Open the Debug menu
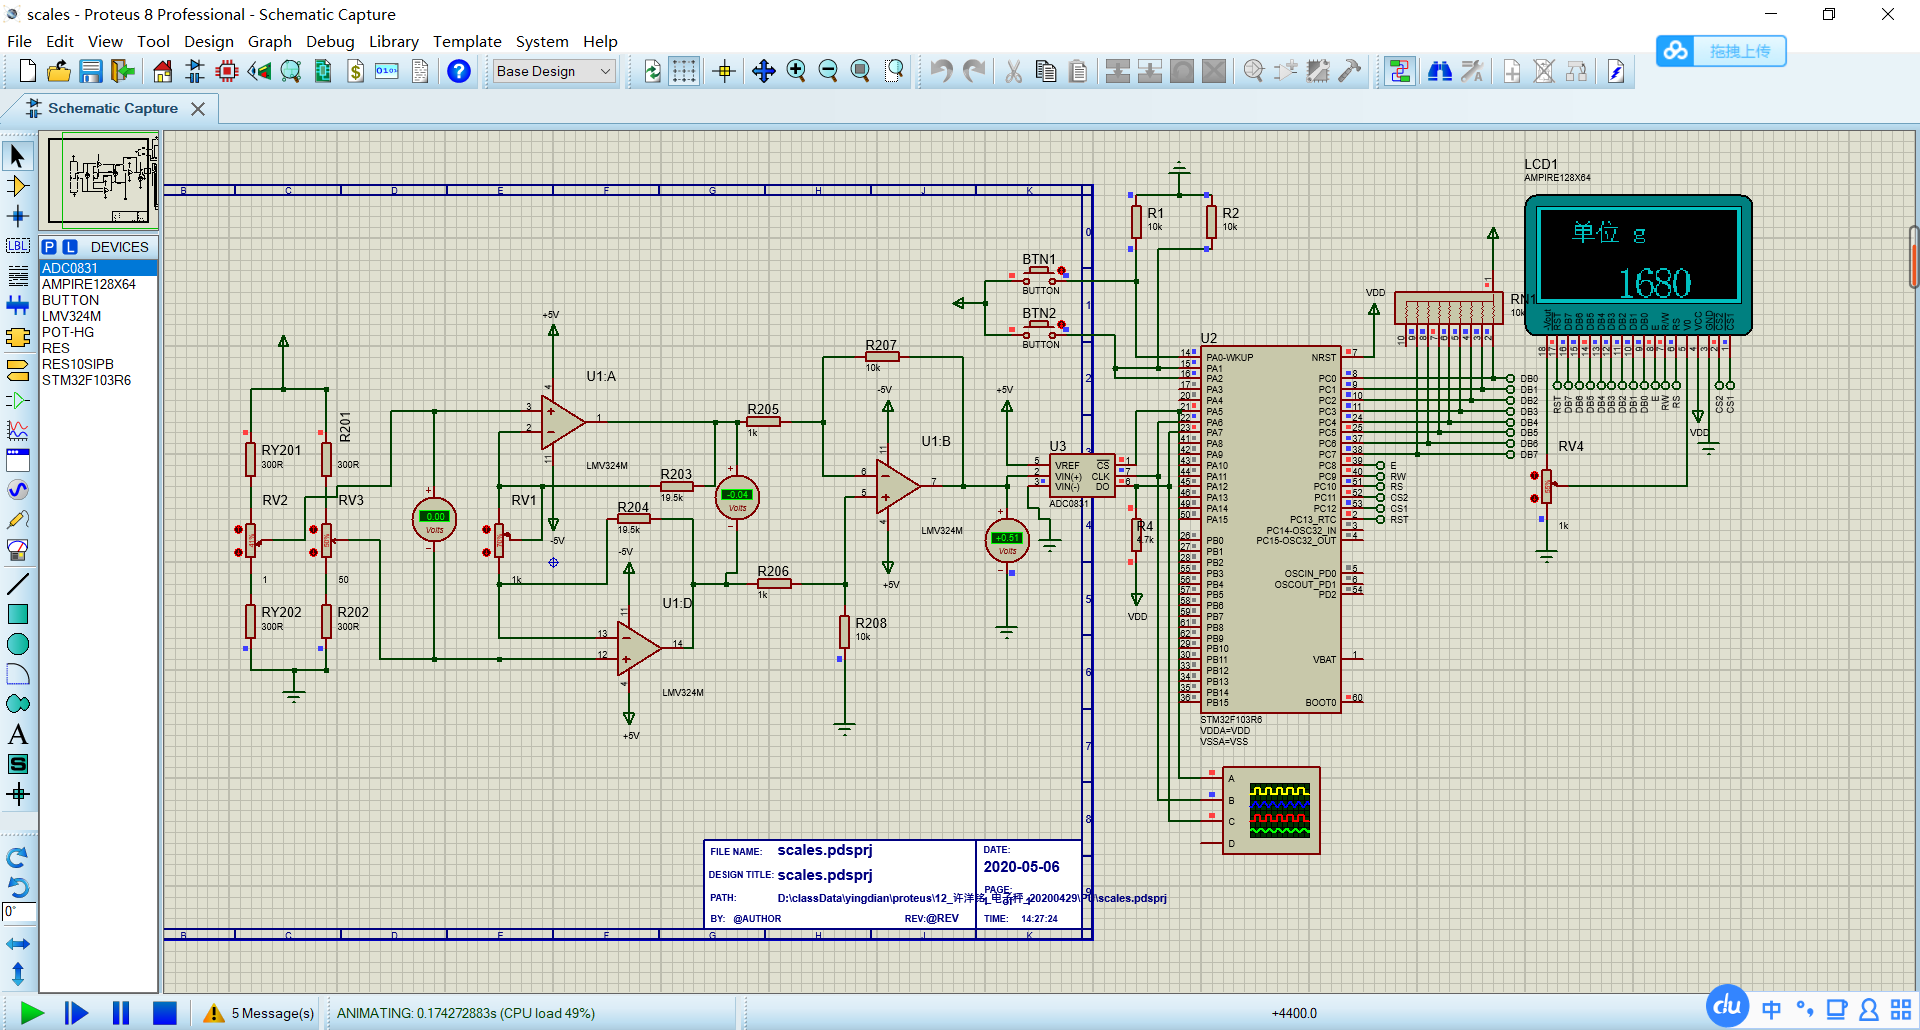The width and height of the screenshot is (1920, 1030). (x=331, y=42)
